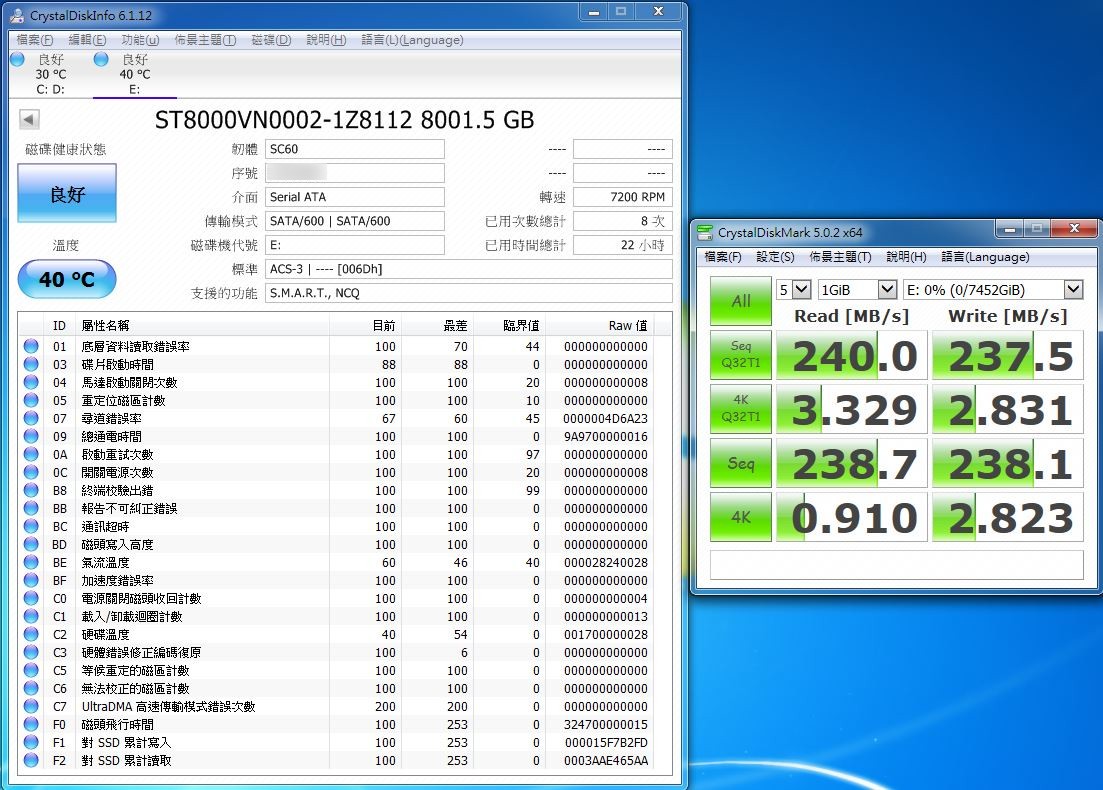Screen dimensions: 1103x790
Task: Click the standard field ACS-3
Action: pyautogui.click(x=468, y=269)
